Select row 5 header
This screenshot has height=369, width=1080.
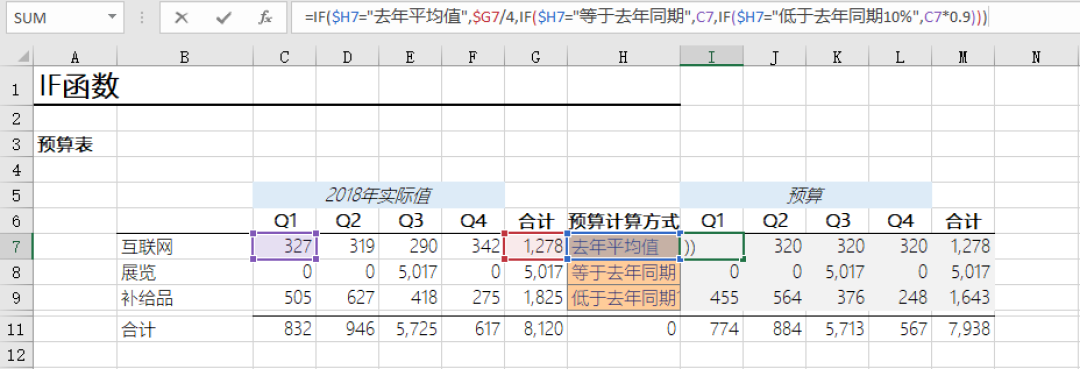pos(17,196)
